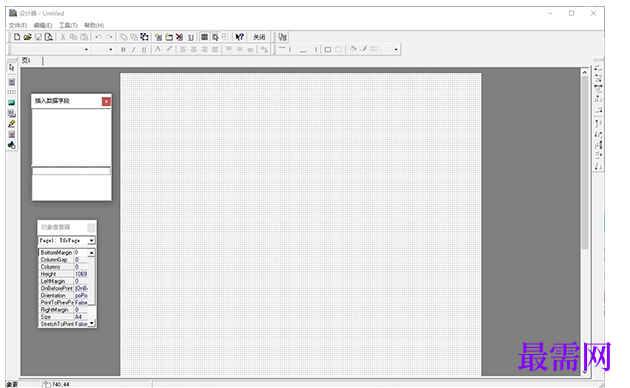Screen dimensions: 630x388
Task: Save the report using the floppy disk icon
Action: [38, 37]
